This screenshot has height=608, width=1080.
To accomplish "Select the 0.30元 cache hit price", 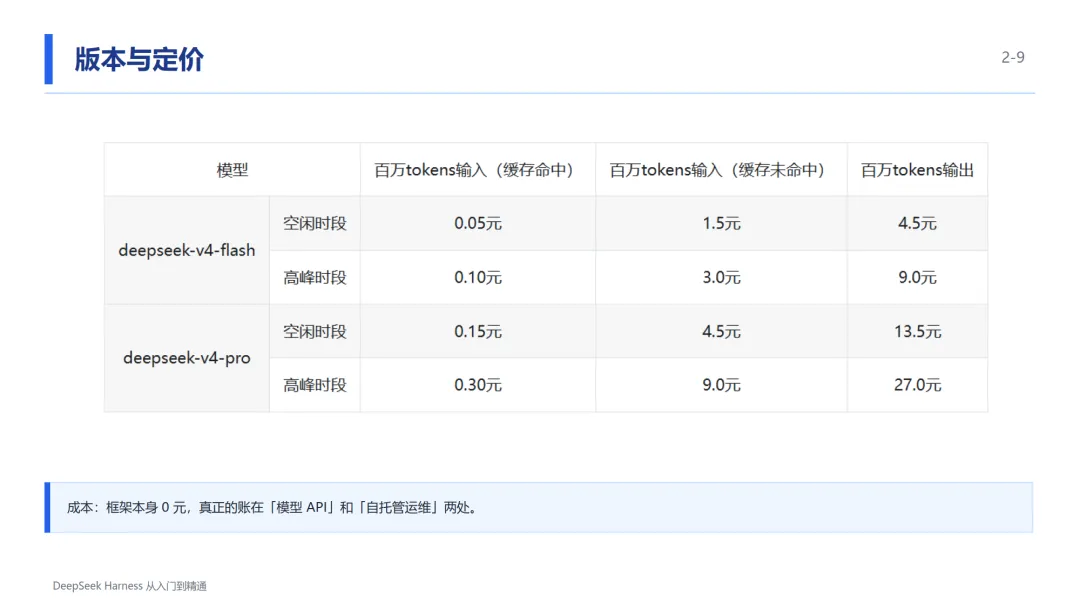I will (x=477, y=385).
